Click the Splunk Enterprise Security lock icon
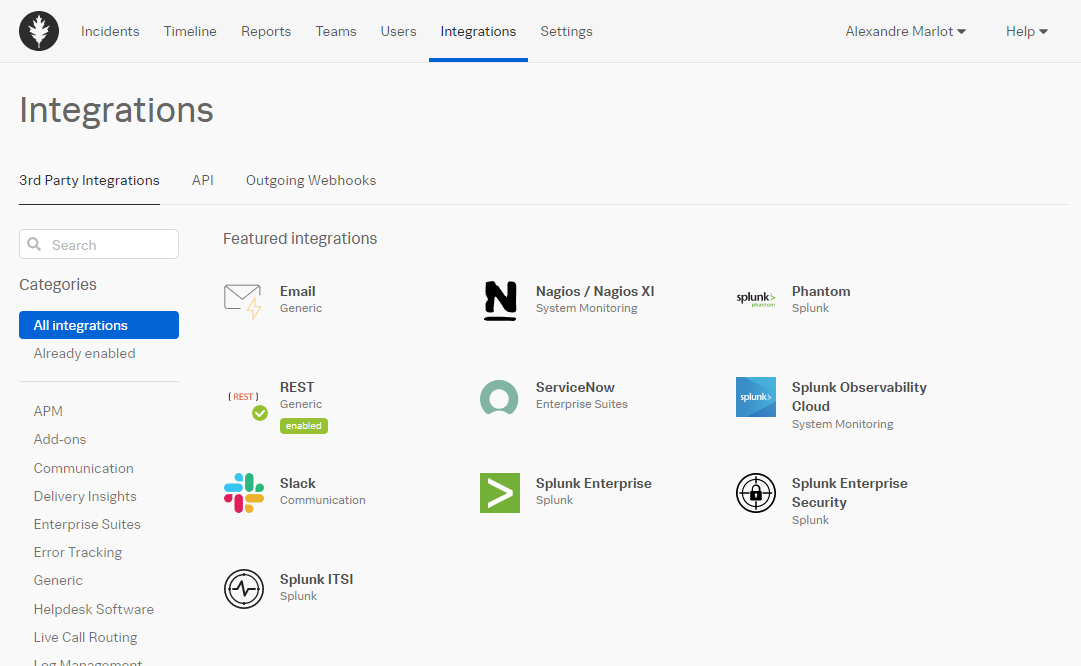1081x666 pixels. [x=756, y=493]
